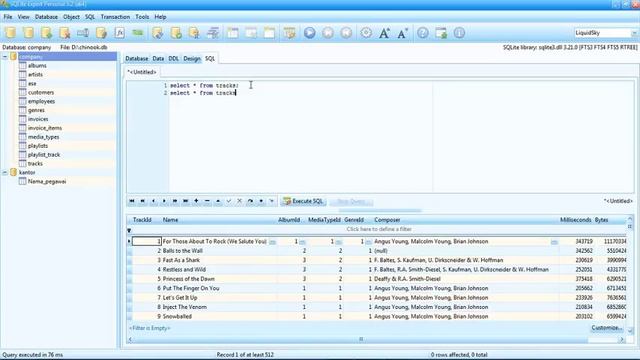The height and width of the screenshot is (360, 640).
Task: Select the playlist_track table in tree
Action: tap(44, 155)
